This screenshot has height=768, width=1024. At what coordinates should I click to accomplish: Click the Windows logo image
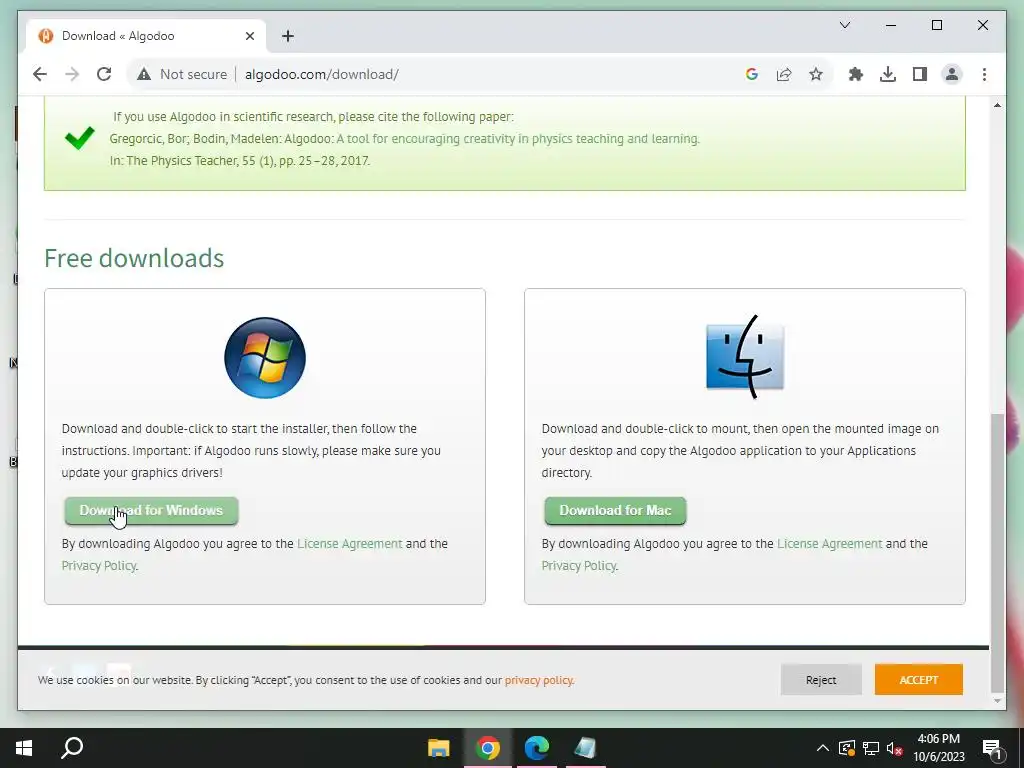tap(264, 358)
